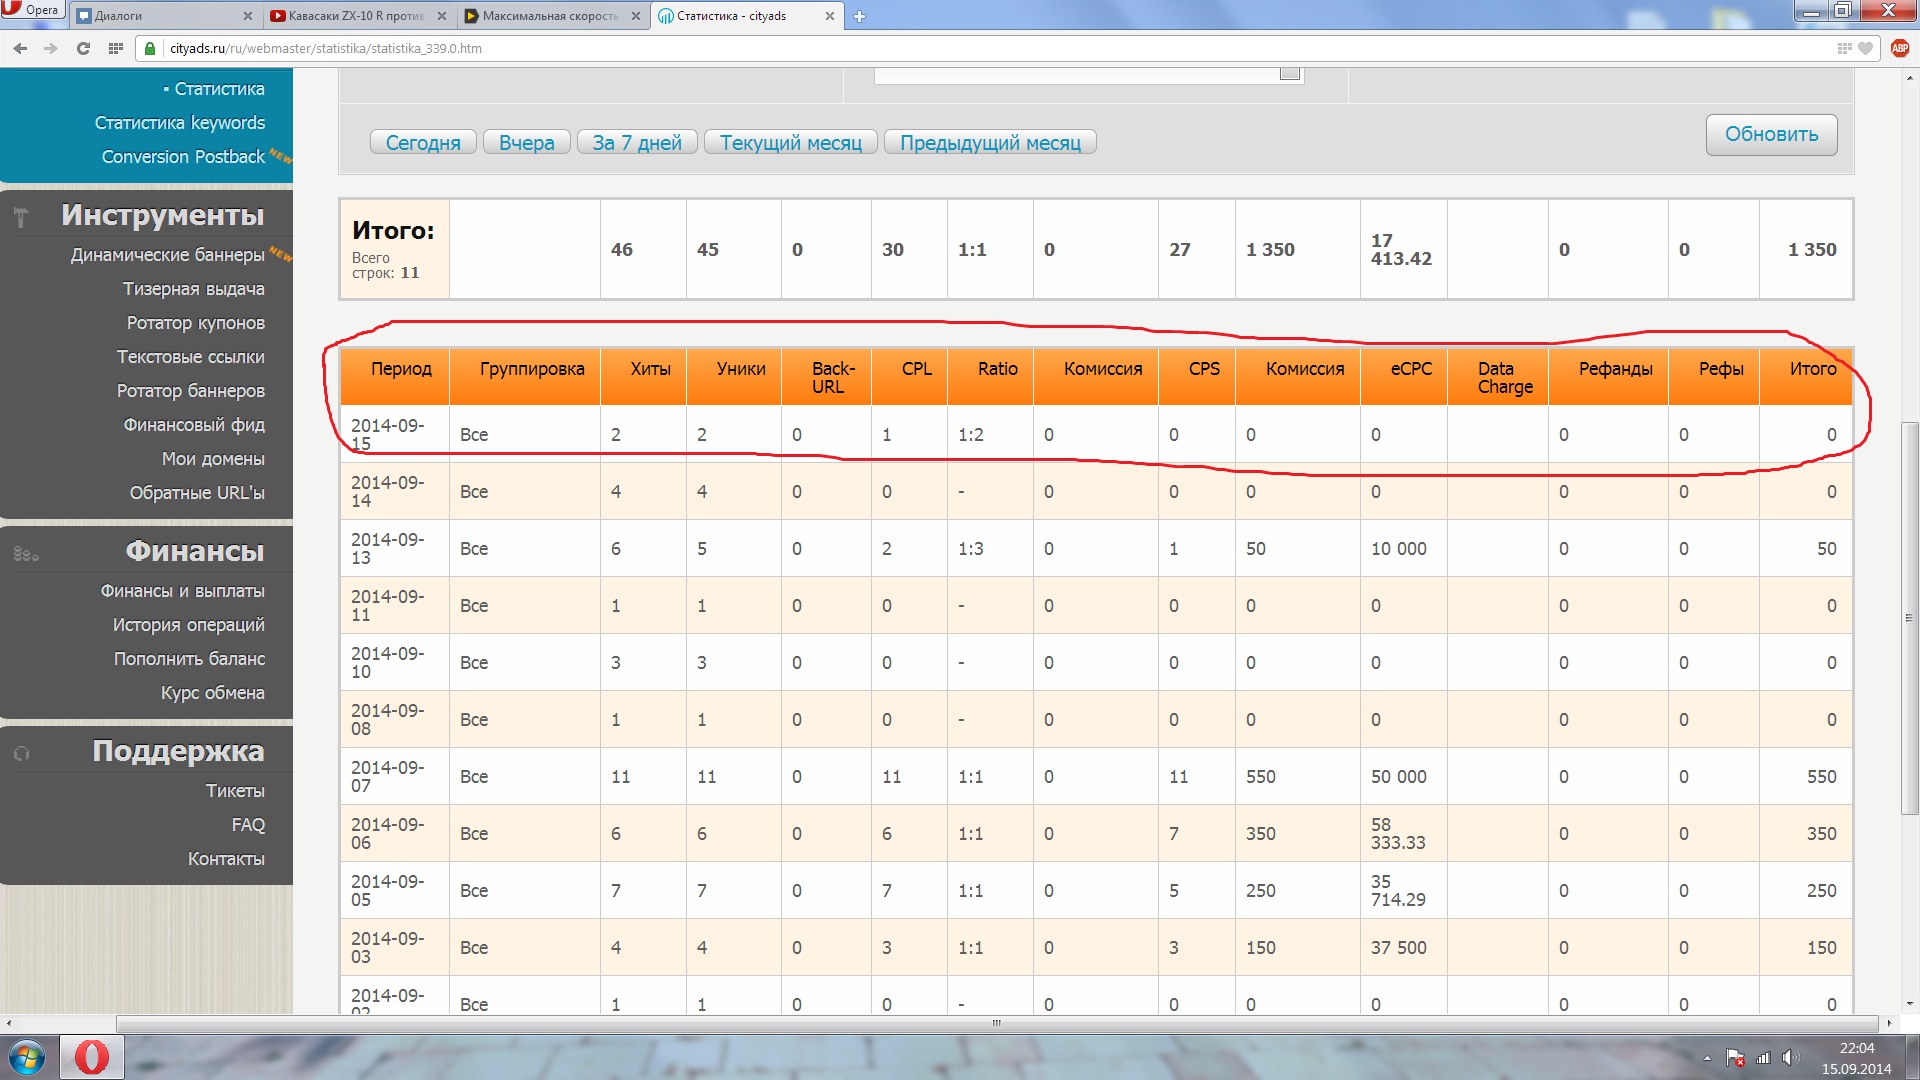Click the volume icon in system tray

1789,1057
